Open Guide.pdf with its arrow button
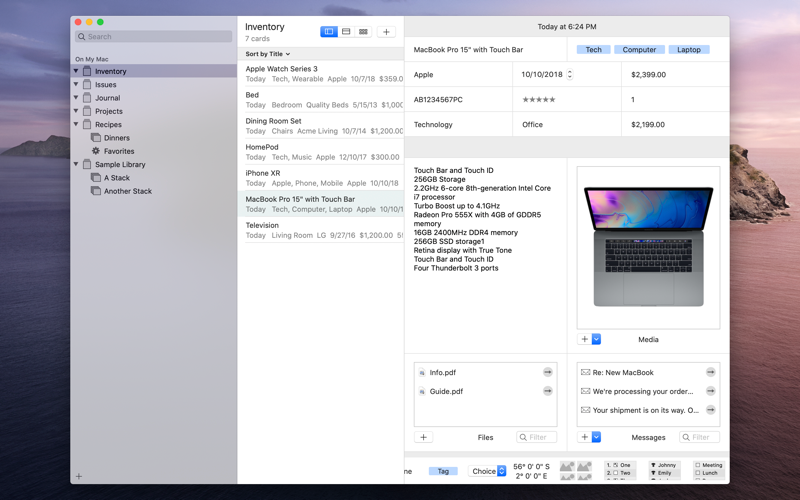Viewport: 800px width, 500px height. coord(547,391)
